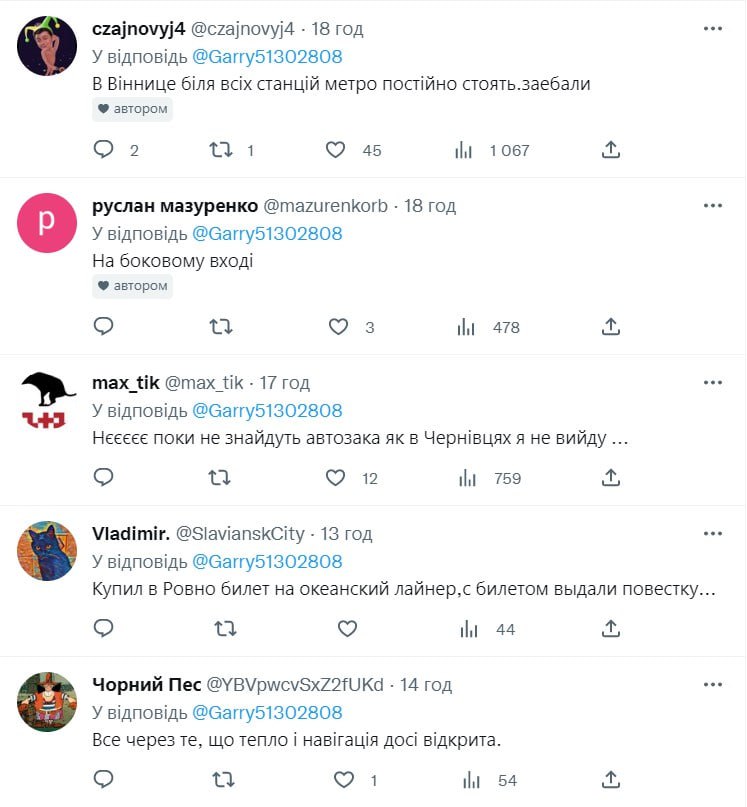The height and width of the screenshot is (807, 747).
Task: Reply to czajnovyj4's comment
Action: [103, 150]
